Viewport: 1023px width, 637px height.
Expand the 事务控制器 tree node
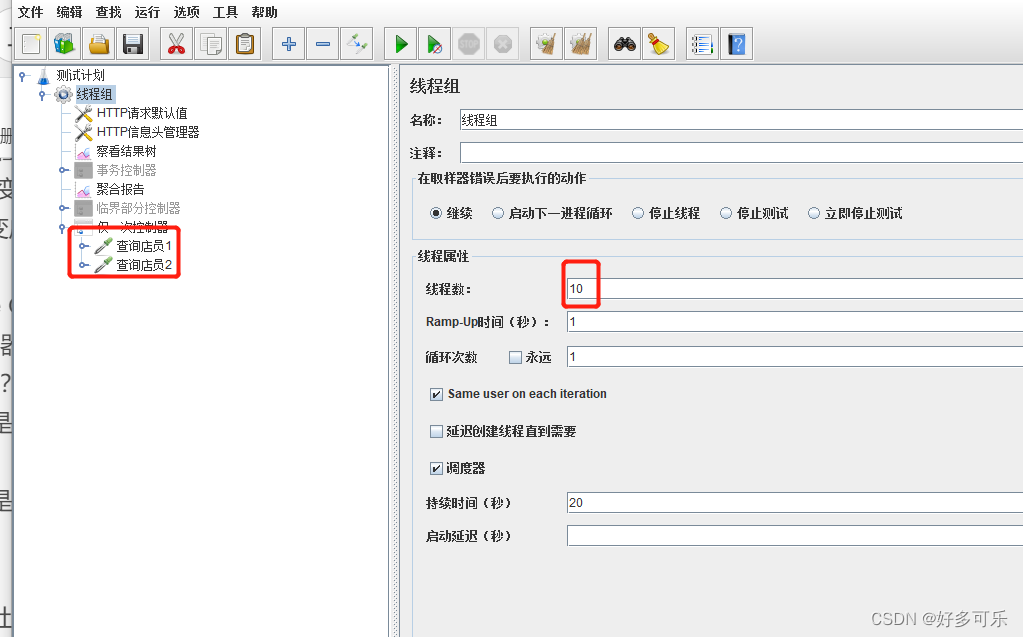click(63, 170)
